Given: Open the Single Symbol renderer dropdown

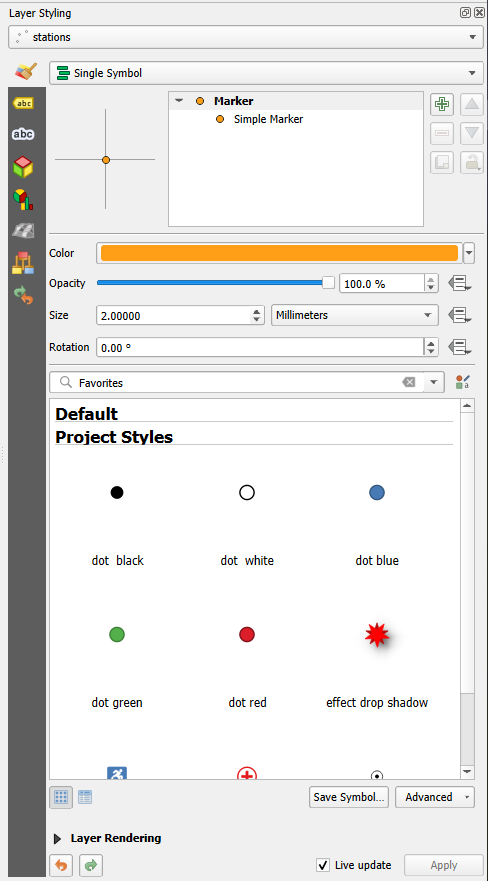Looking at the screenshot, I should tap(266, 73).
